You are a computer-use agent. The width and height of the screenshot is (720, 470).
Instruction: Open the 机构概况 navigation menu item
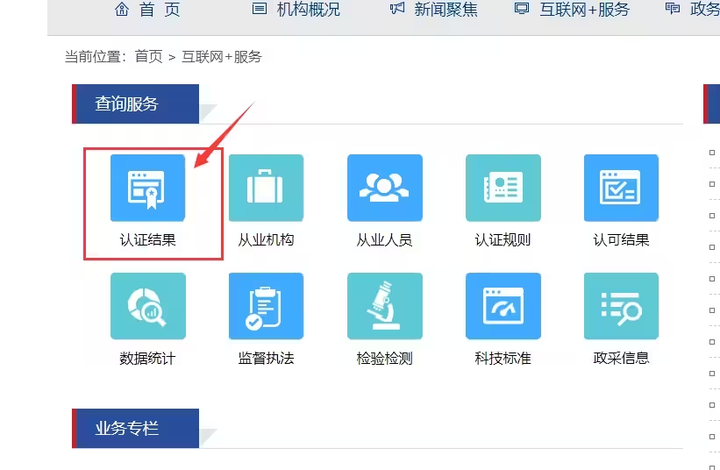click(x=297, y=10)
